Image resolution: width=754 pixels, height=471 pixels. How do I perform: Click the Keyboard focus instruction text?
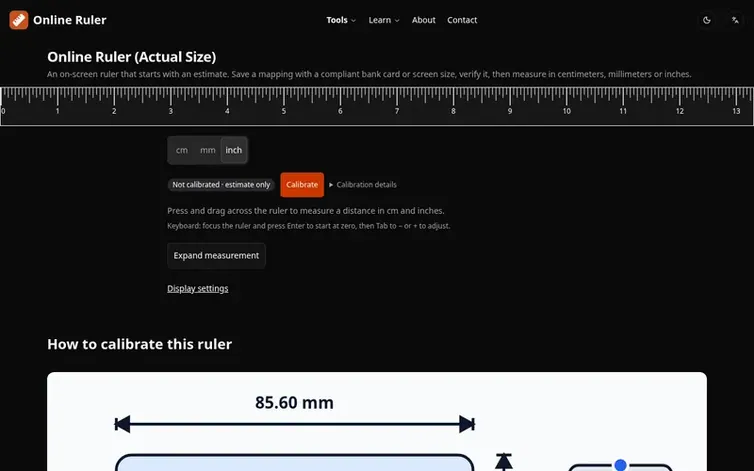coord(309,226)
